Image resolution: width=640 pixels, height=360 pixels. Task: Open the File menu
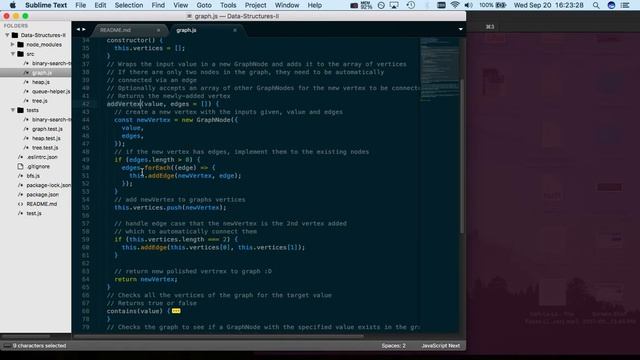click(80, 5)
